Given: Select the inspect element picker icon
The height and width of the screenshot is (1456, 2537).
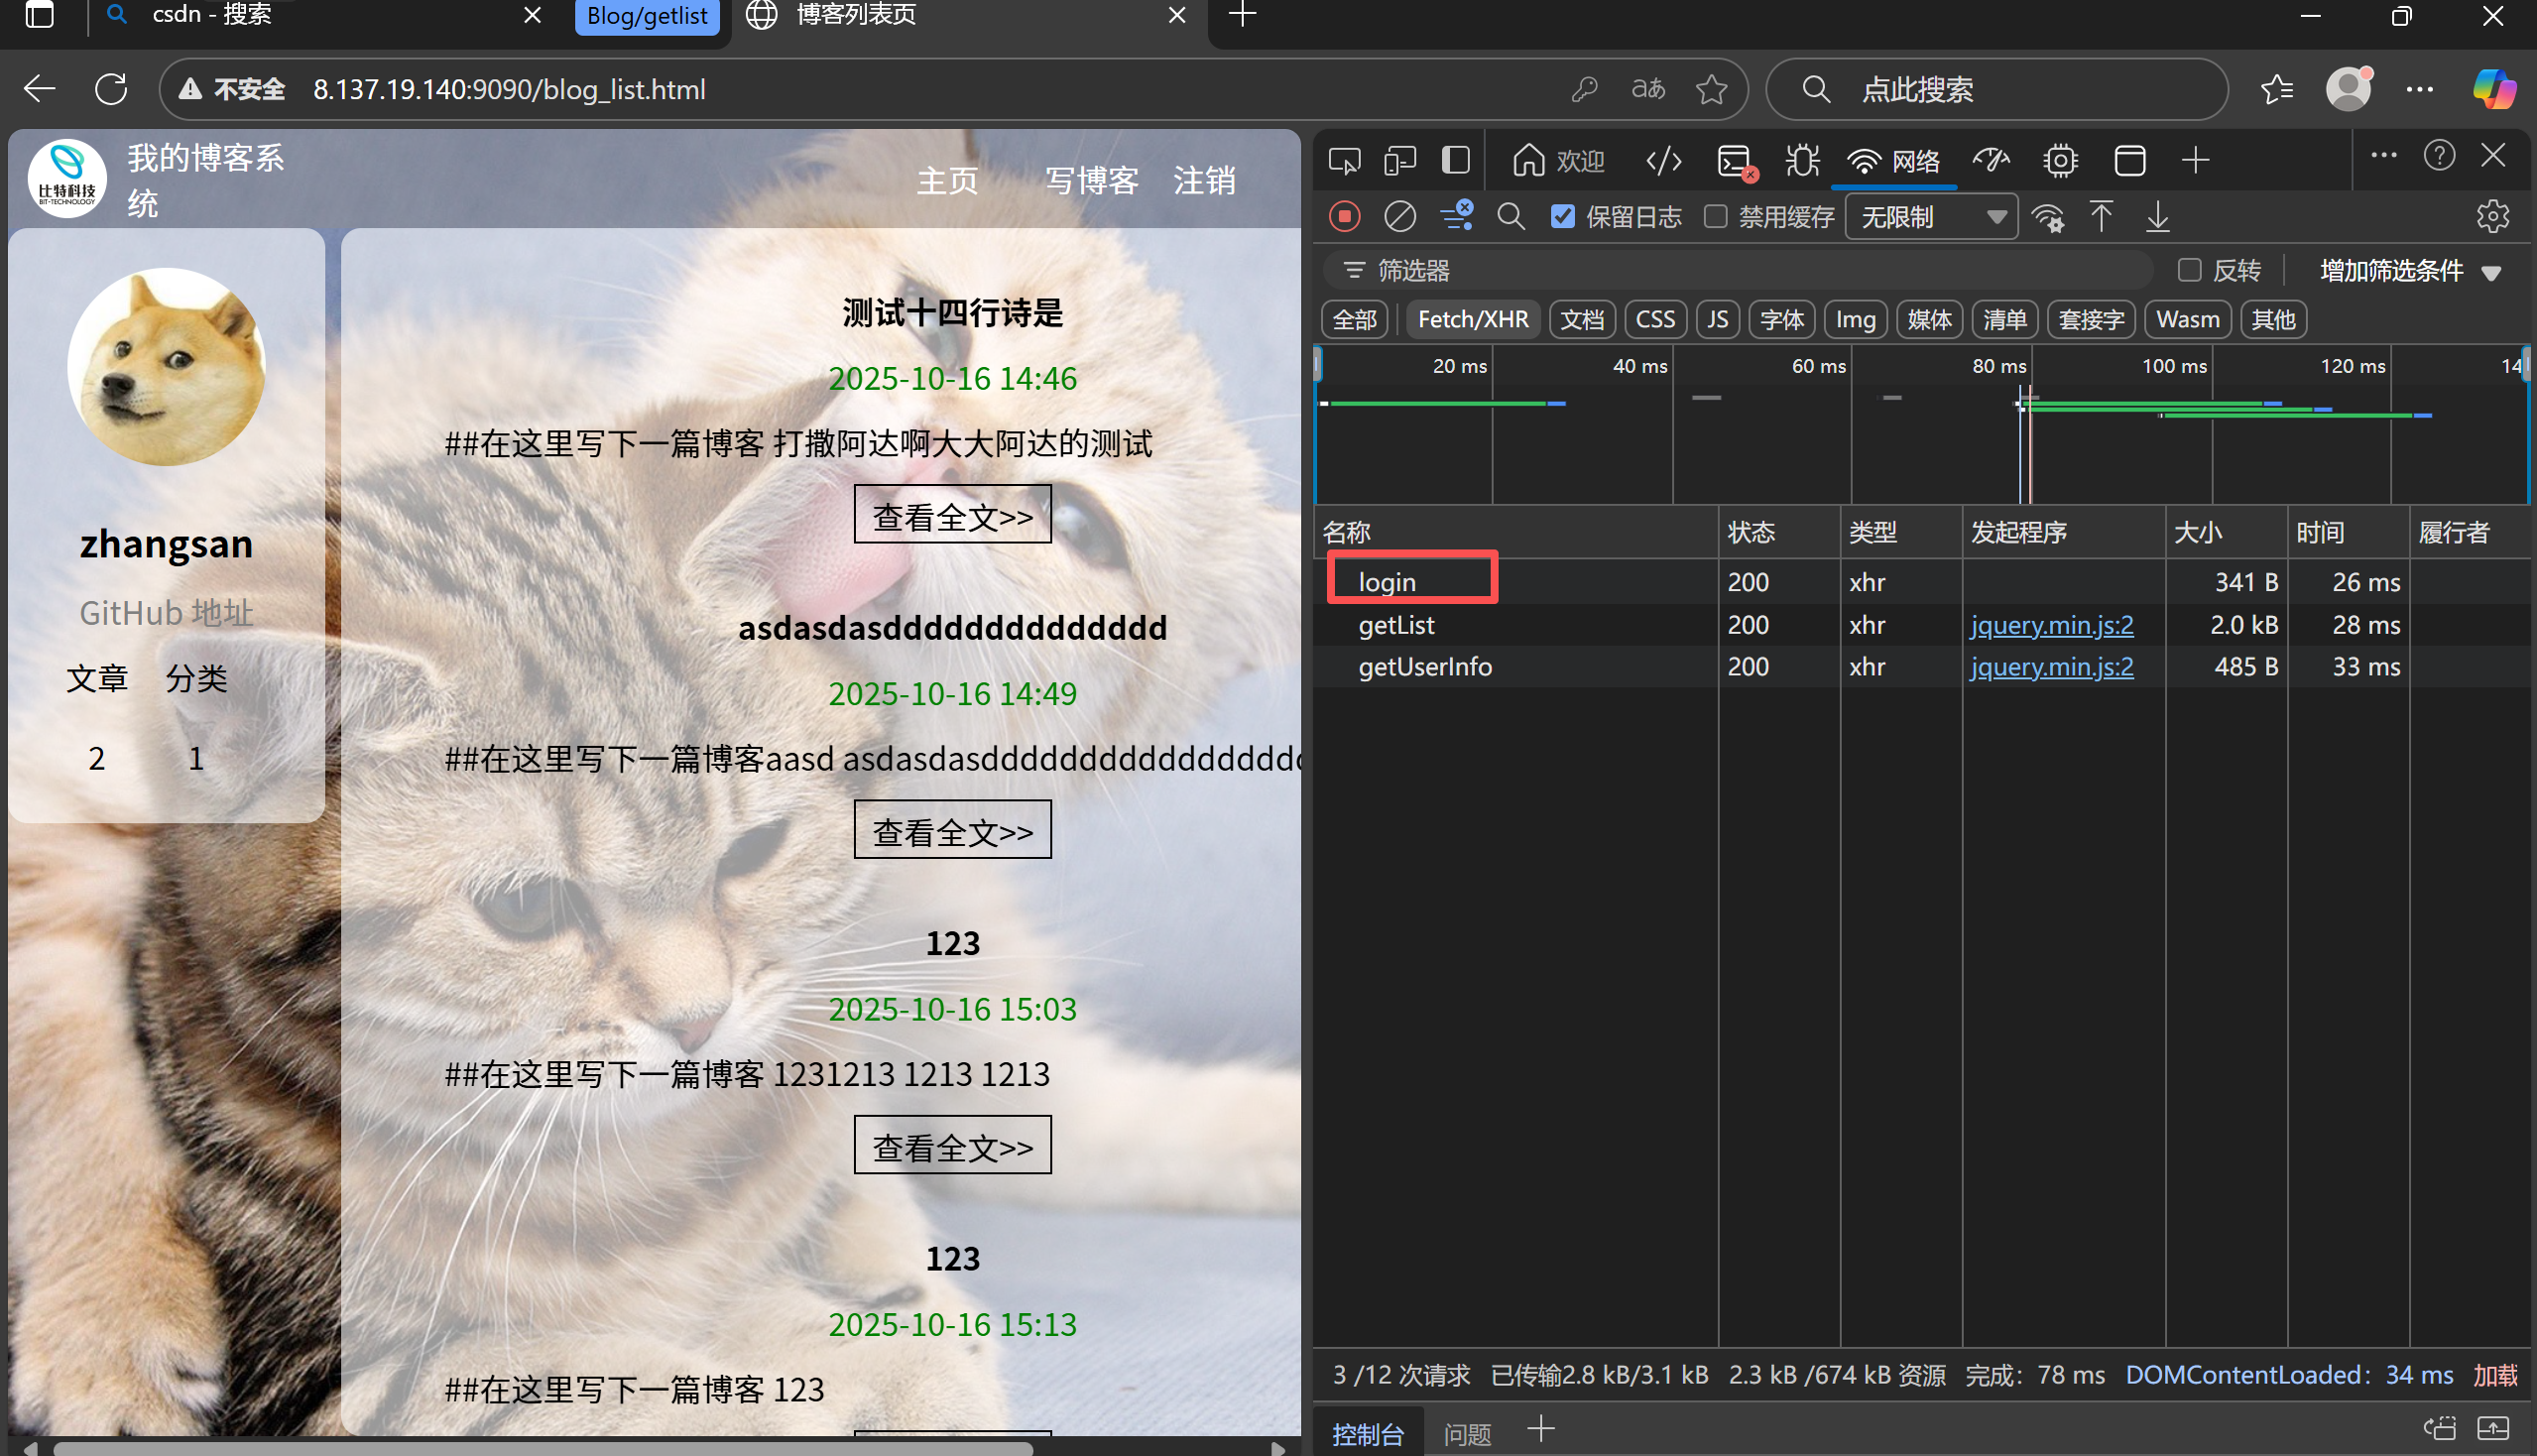Looking at the screenshot, I should [1344, 161].
